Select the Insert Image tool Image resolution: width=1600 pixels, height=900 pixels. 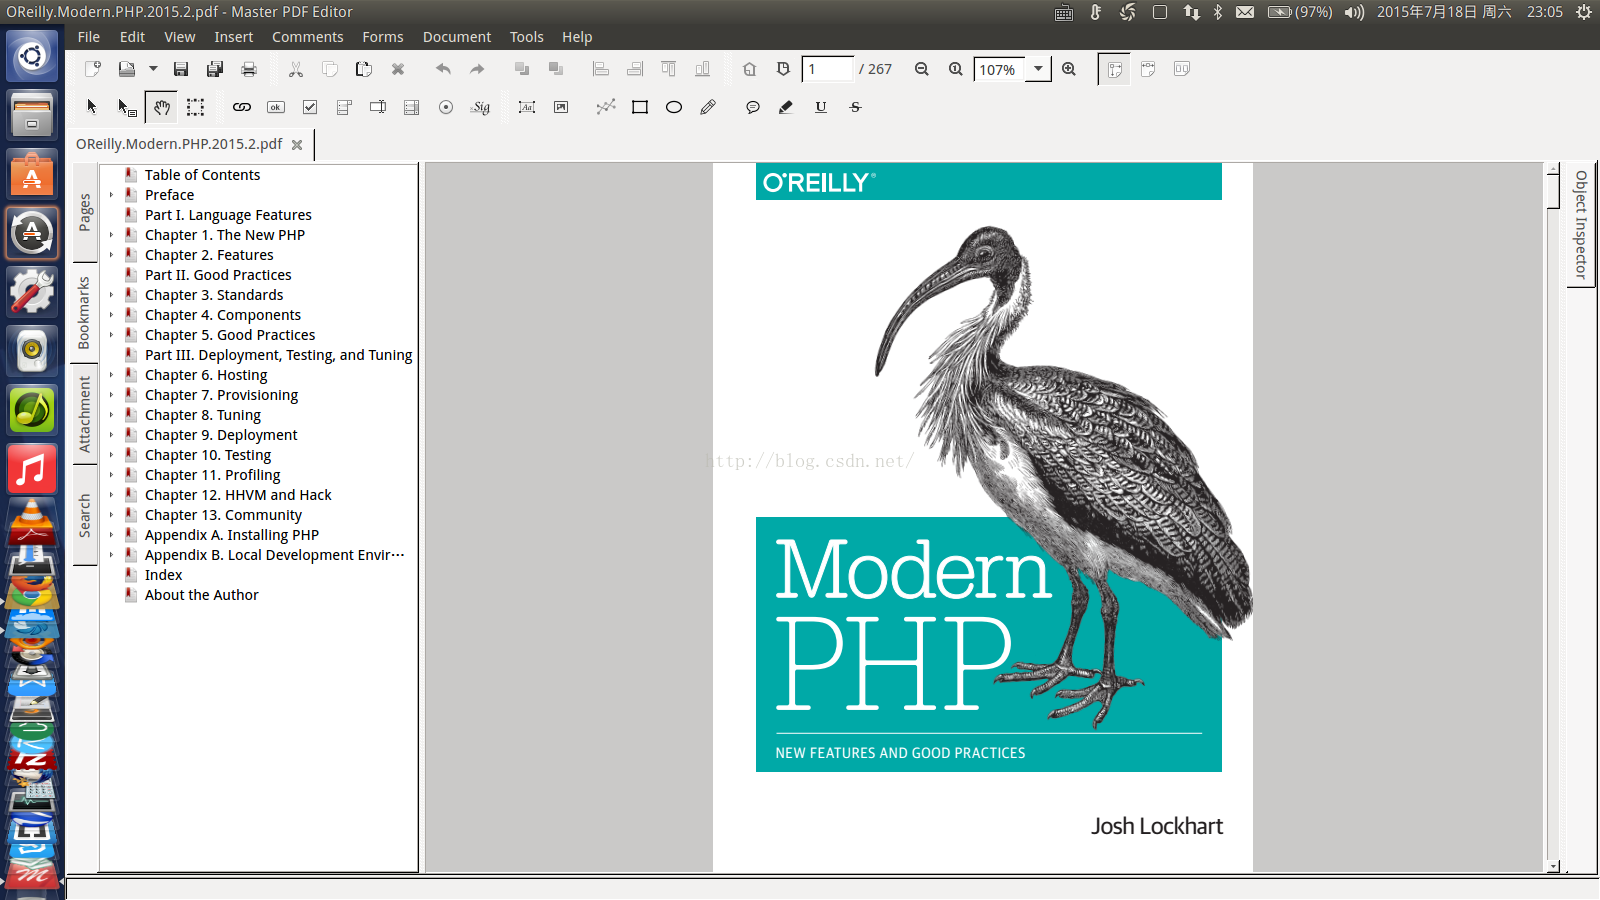(561, 107)
